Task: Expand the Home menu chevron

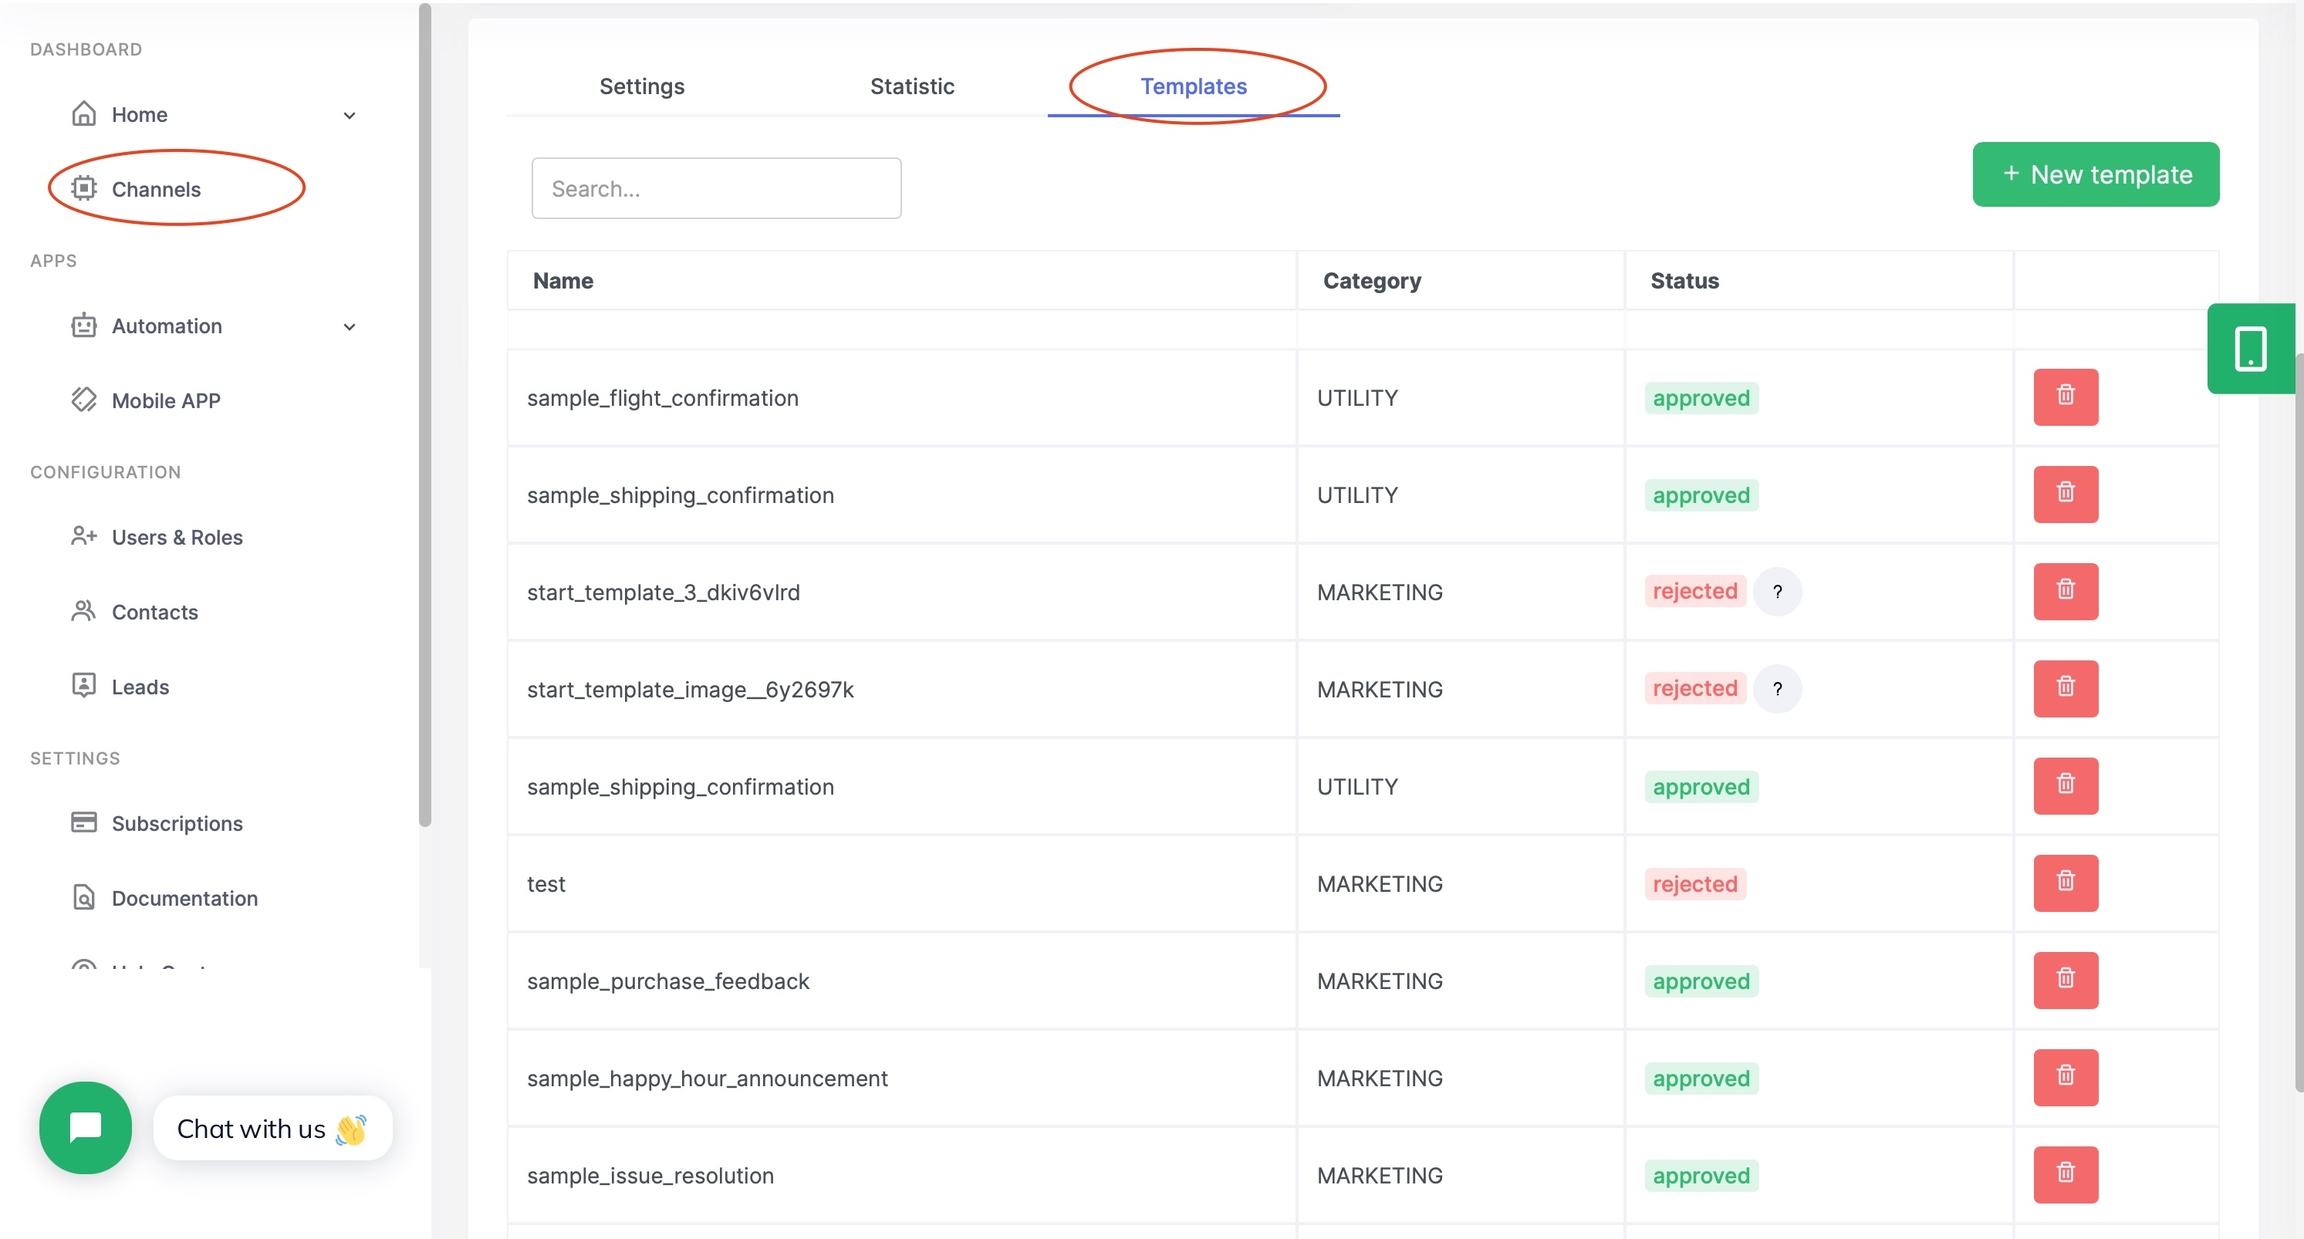Action: 349,115
